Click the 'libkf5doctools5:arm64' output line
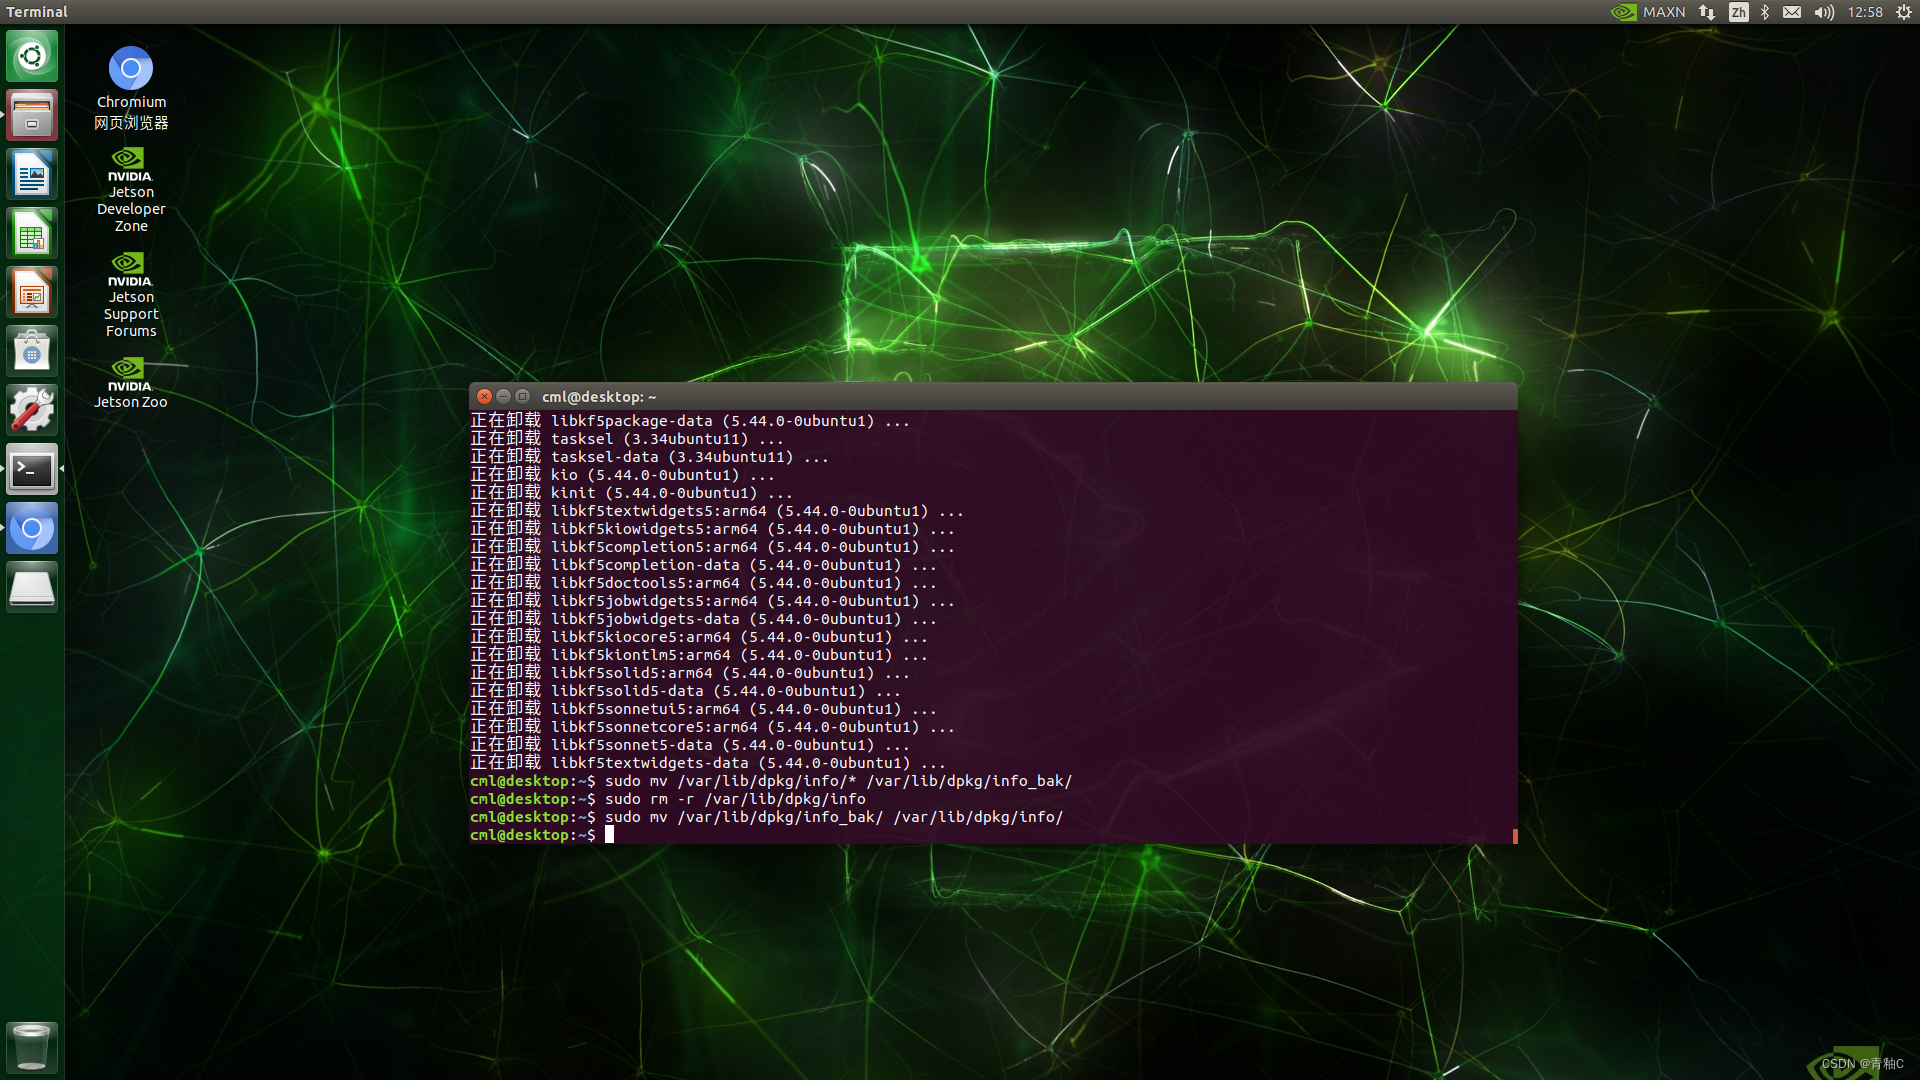 [704, 583]
